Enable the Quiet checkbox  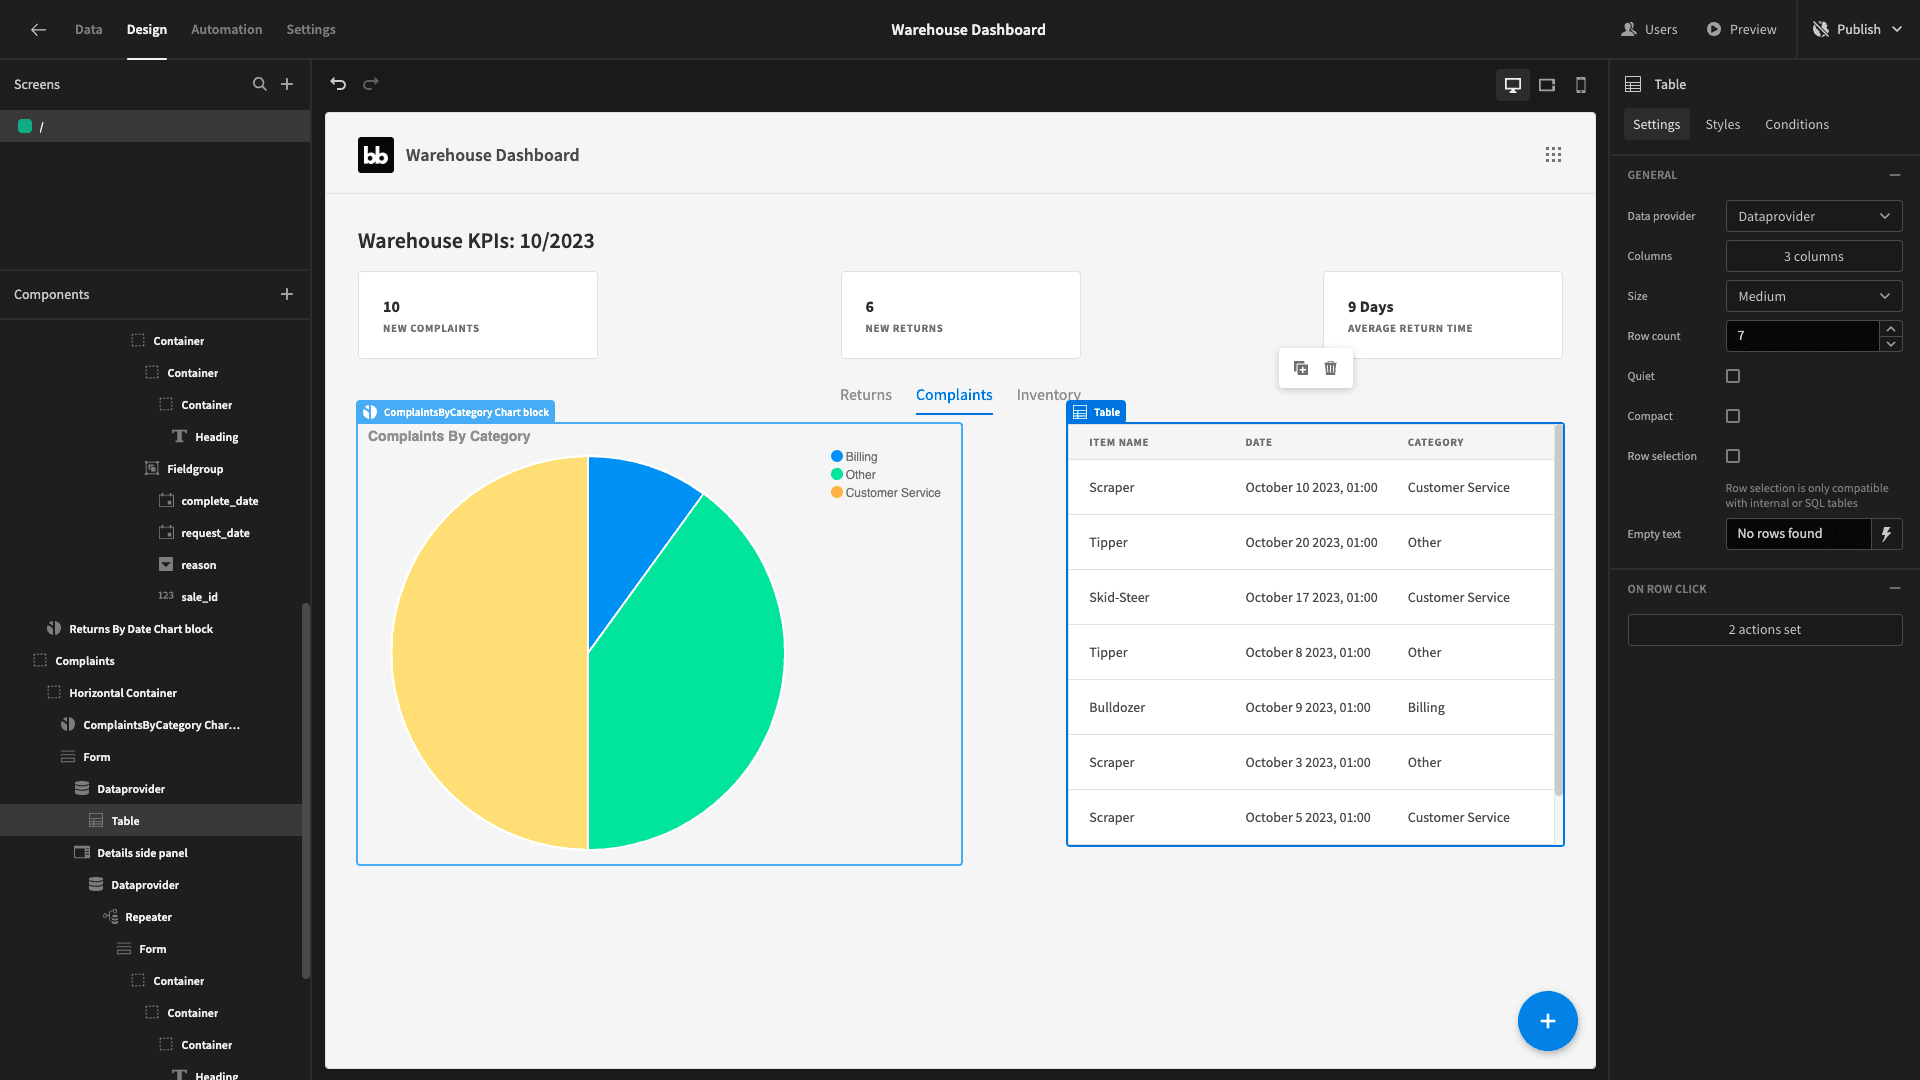(x=1733, y=376)
